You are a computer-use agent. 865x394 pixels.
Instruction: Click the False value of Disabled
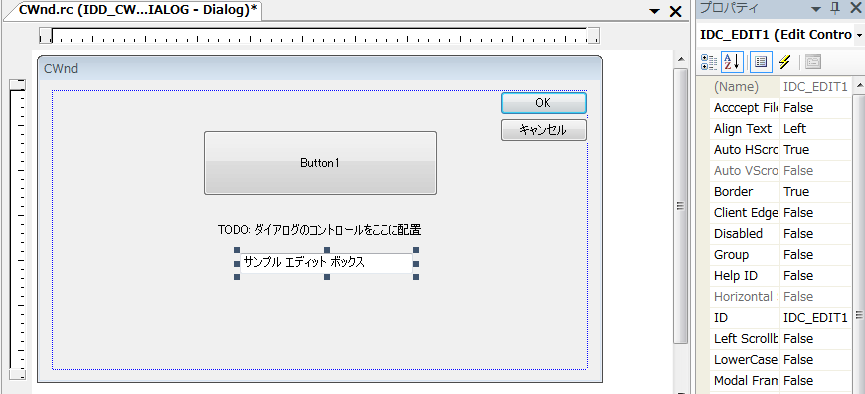coord(798,233)
